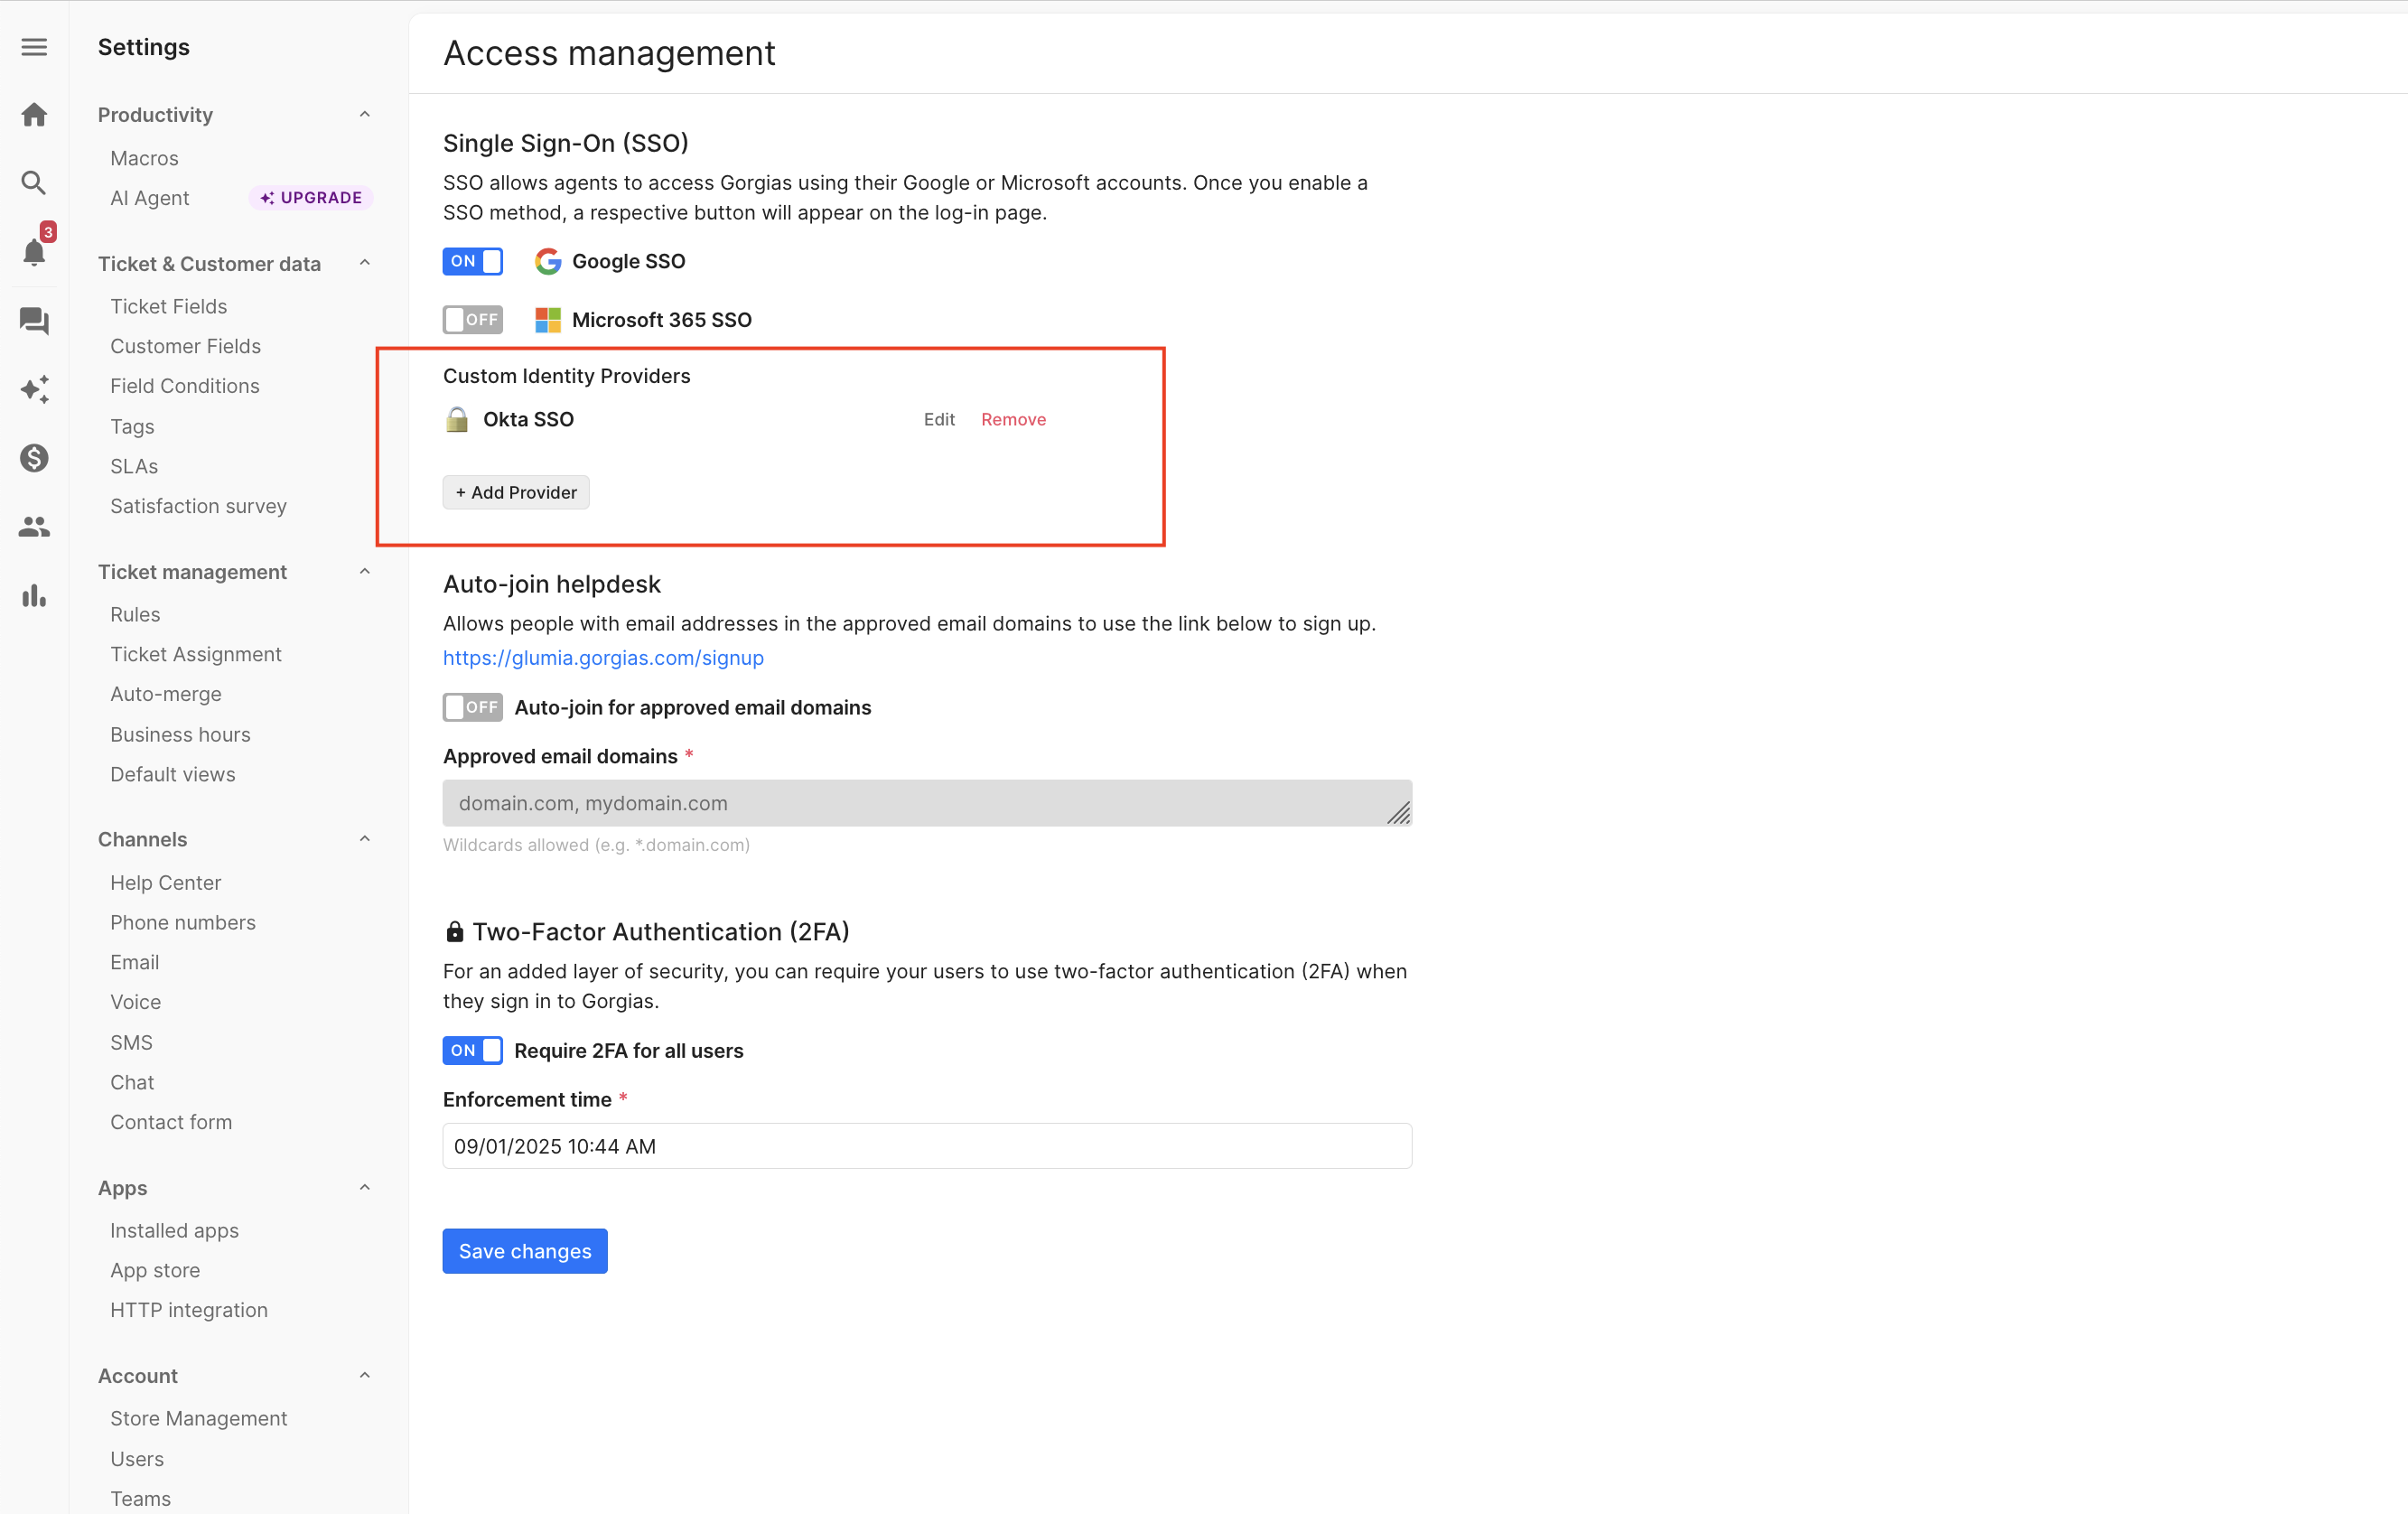Click the AI sparkles sidebar icon
This screenshot has height=1514, width=2408.
click(x=34, y=389)
